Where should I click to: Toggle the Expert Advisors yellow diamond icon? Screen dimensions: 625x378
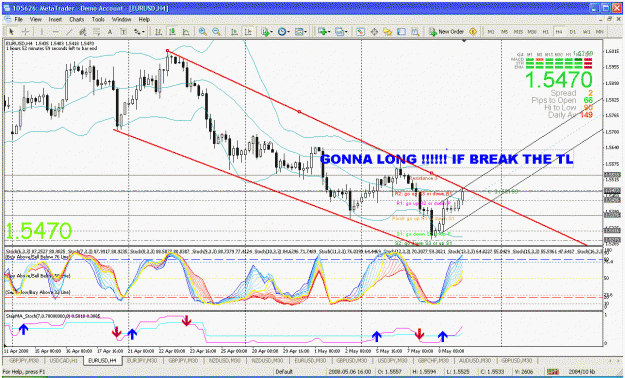point(473,32)
